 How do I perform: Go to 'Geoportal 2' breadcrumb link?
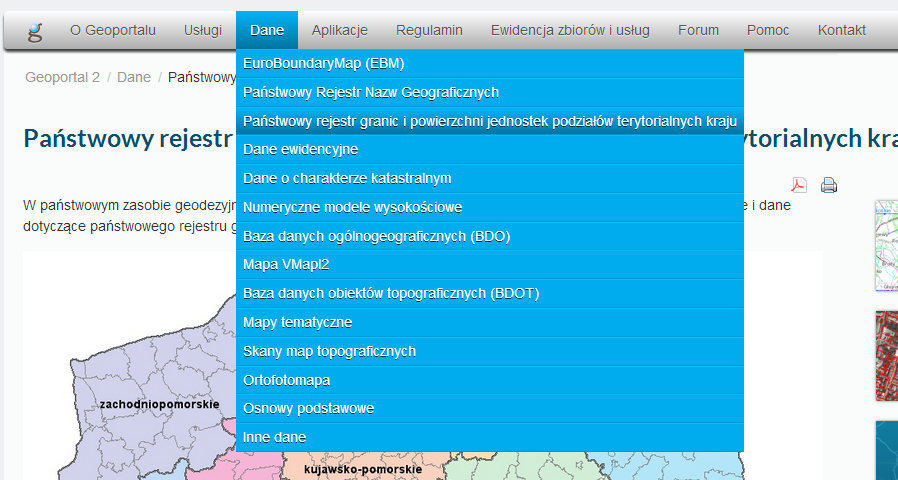[62, 77]
